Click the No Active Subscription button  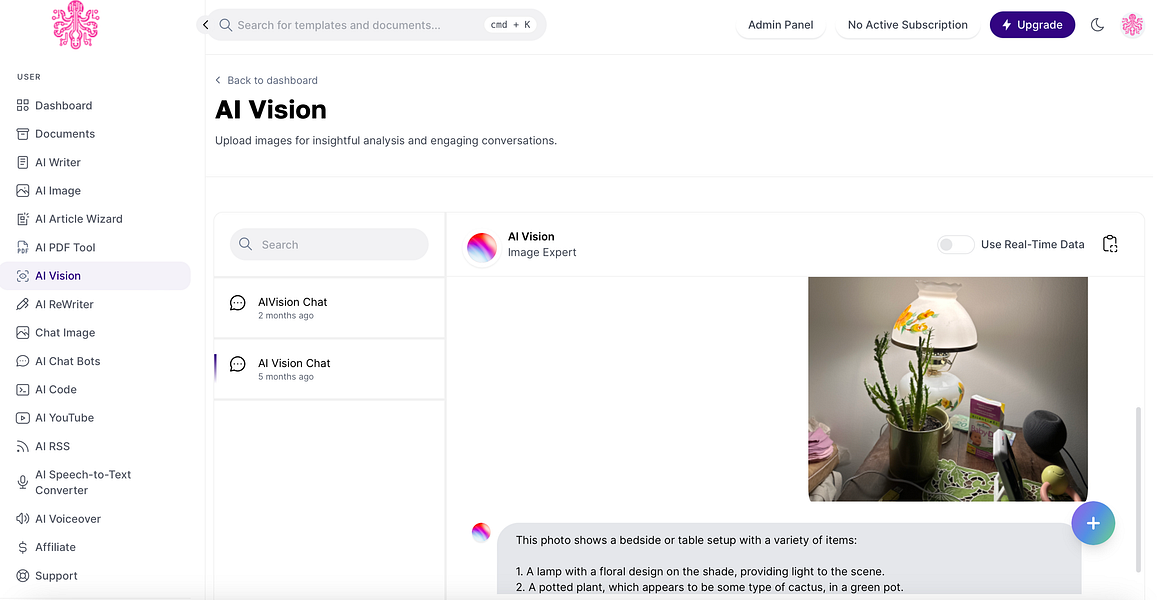908,25
